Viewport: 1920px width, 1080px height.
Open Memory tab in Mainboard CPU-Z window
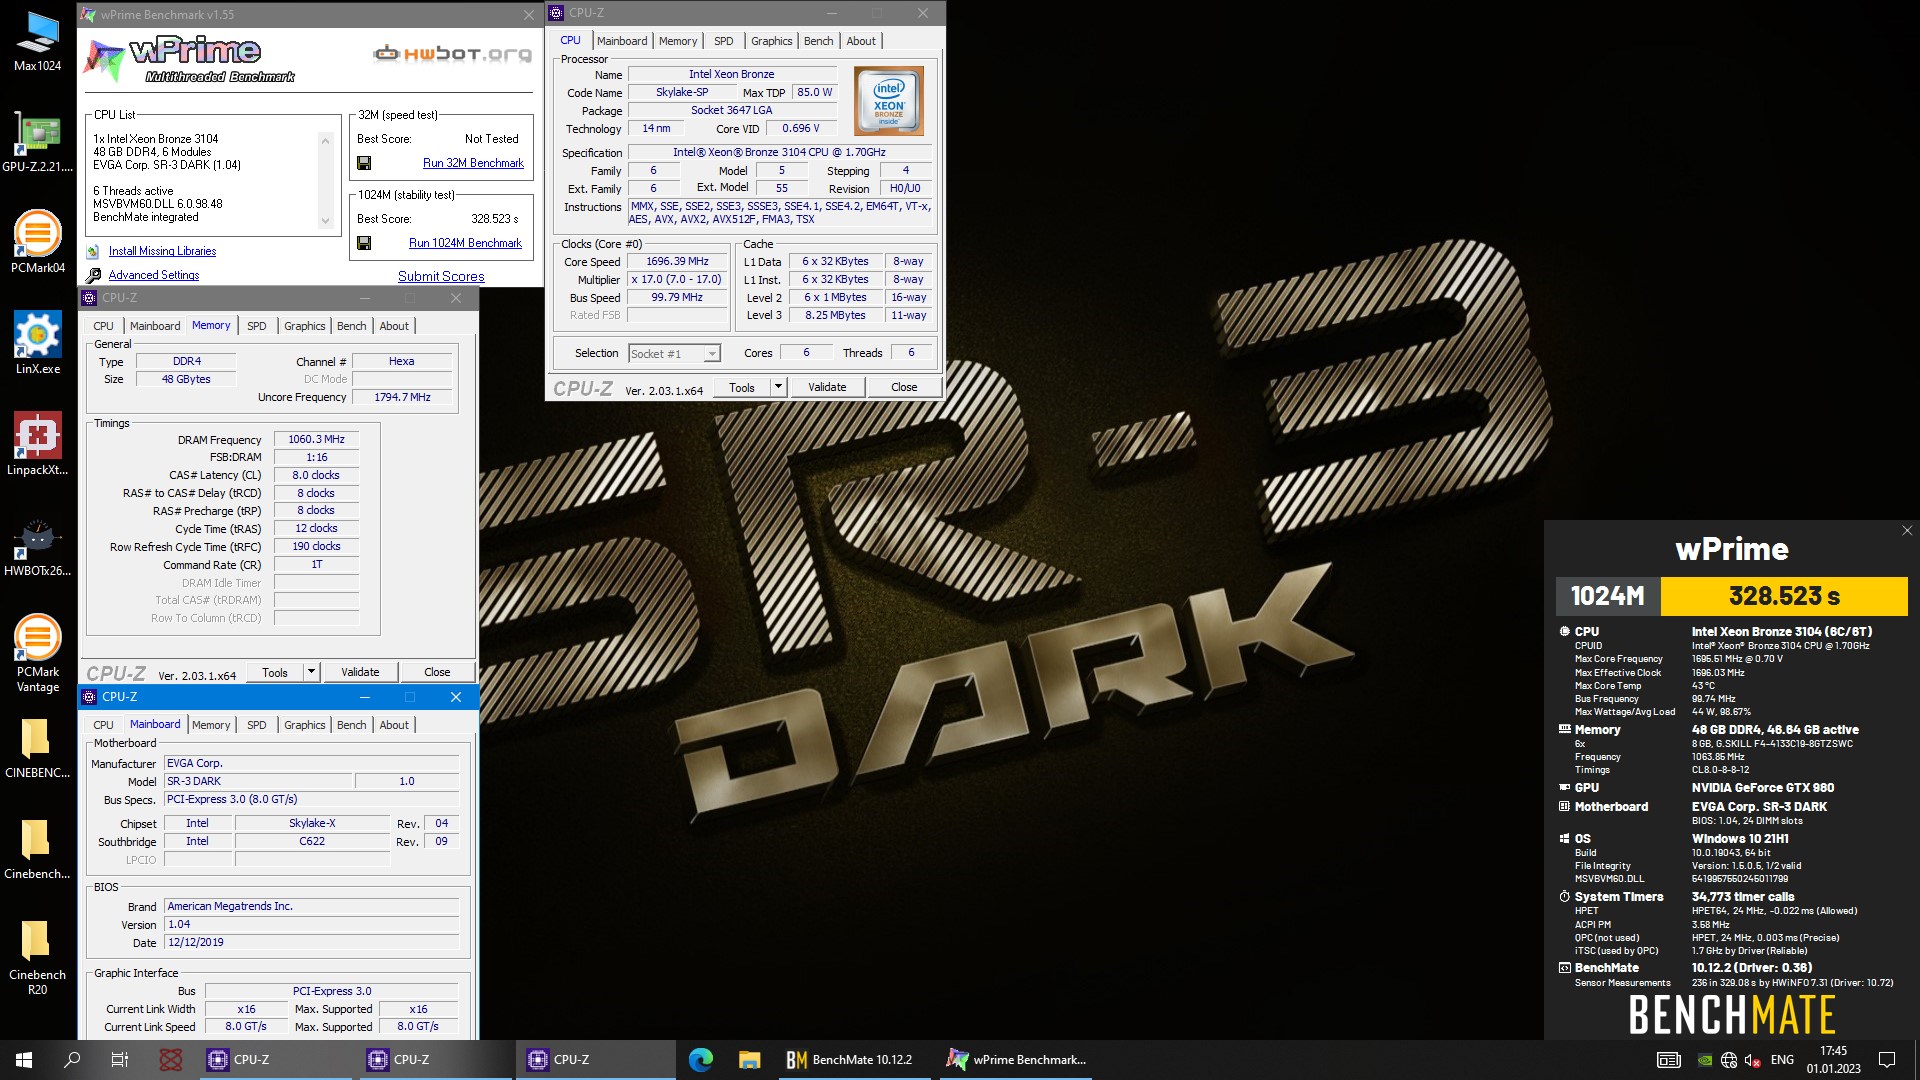tap(211, 725)
